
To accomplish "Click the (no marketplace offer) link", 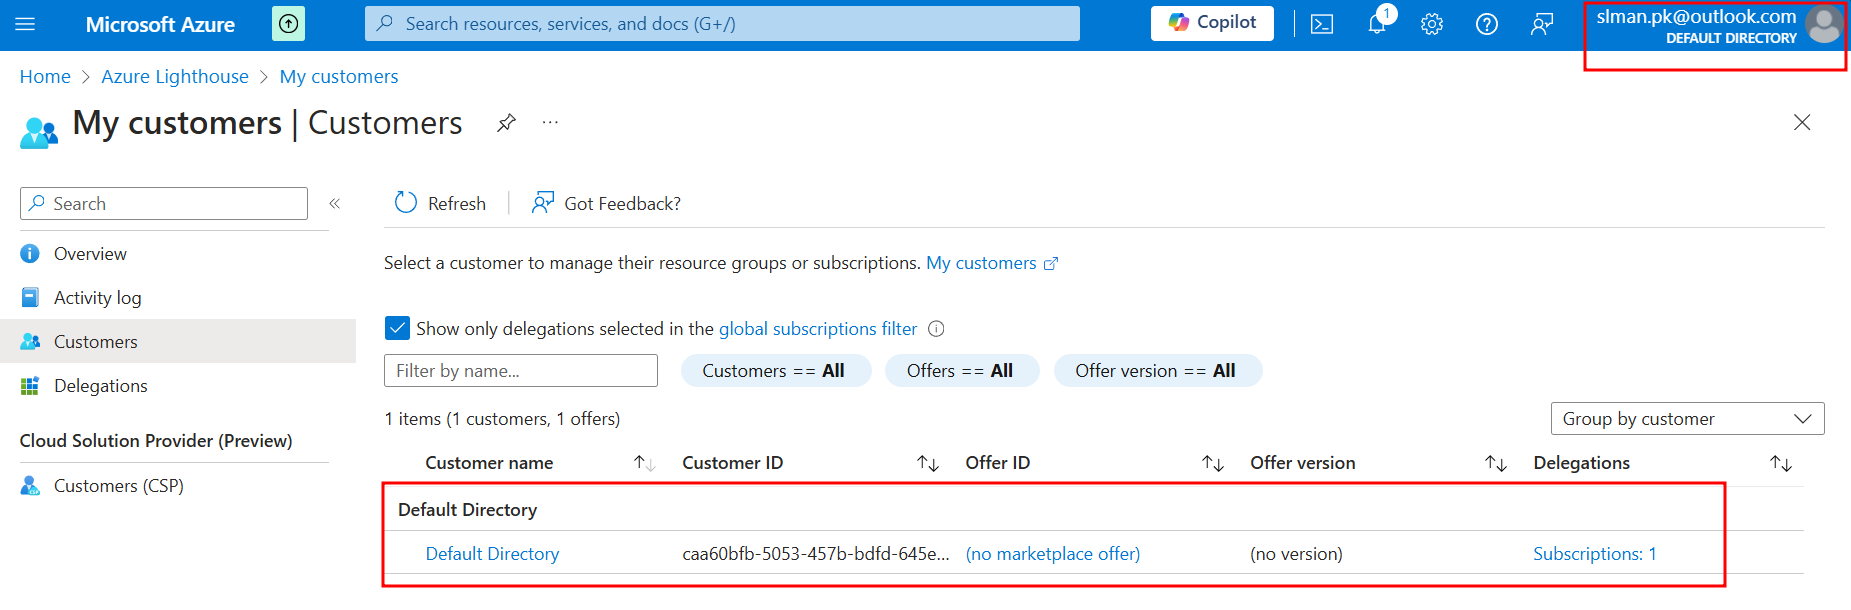I will (1053, 554).
